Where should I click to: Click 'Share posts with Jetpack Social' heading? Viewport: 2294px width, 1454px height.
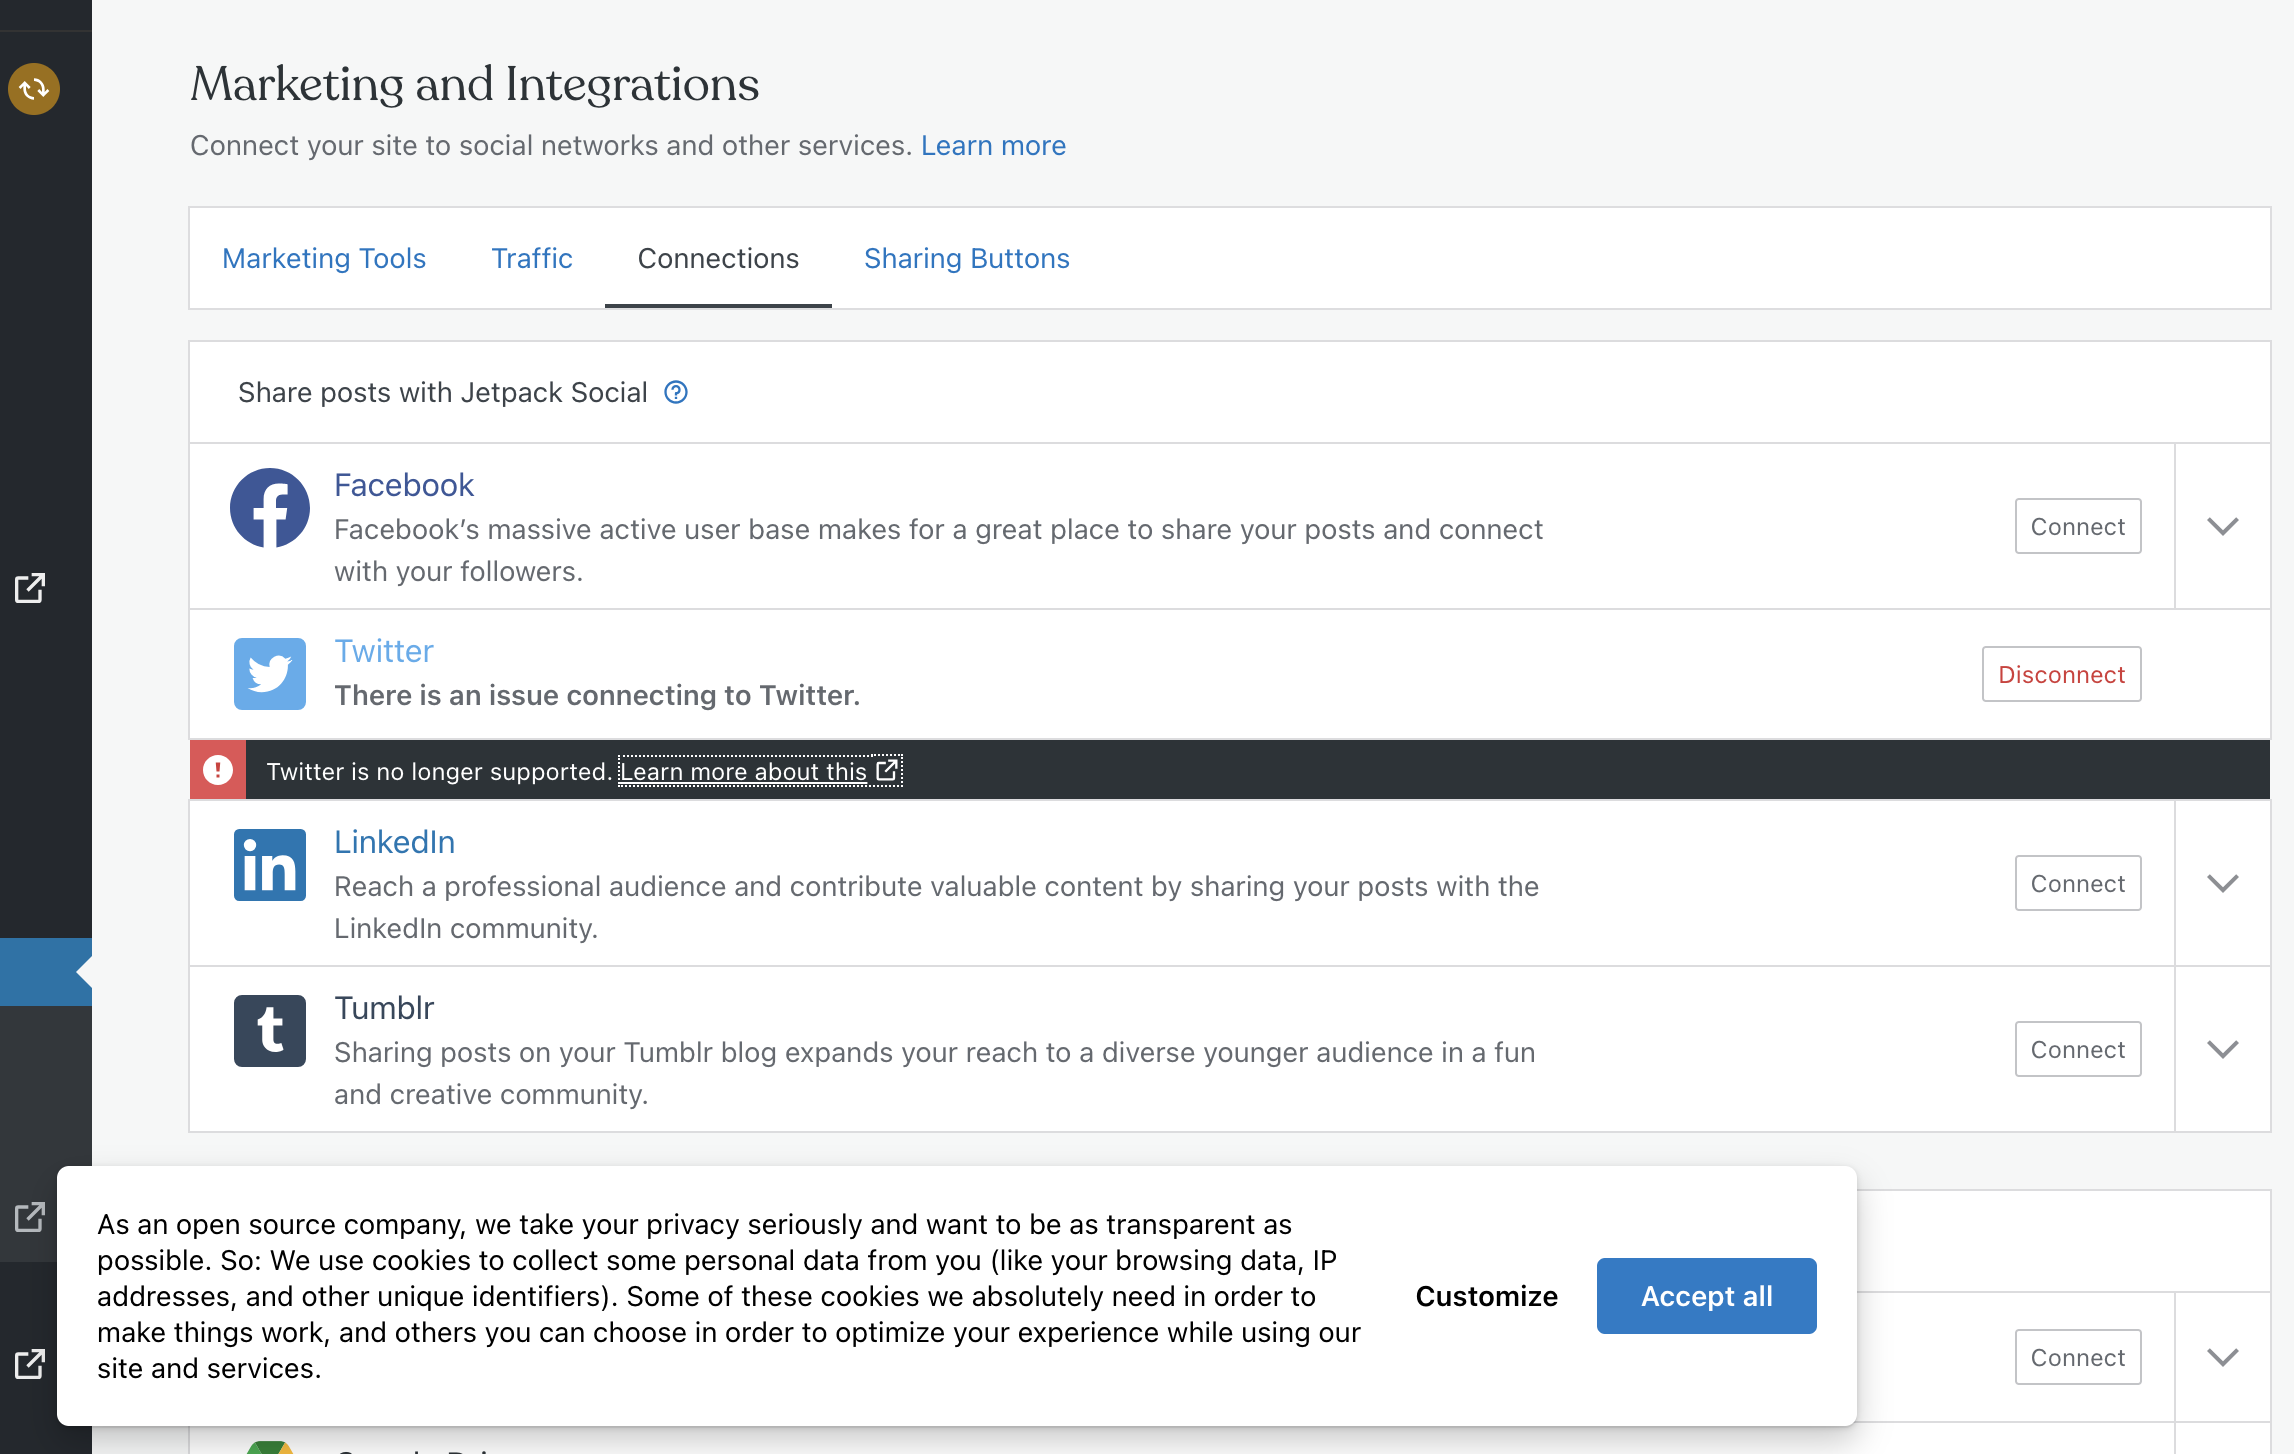pyautogui.click(x=442, y=392)
